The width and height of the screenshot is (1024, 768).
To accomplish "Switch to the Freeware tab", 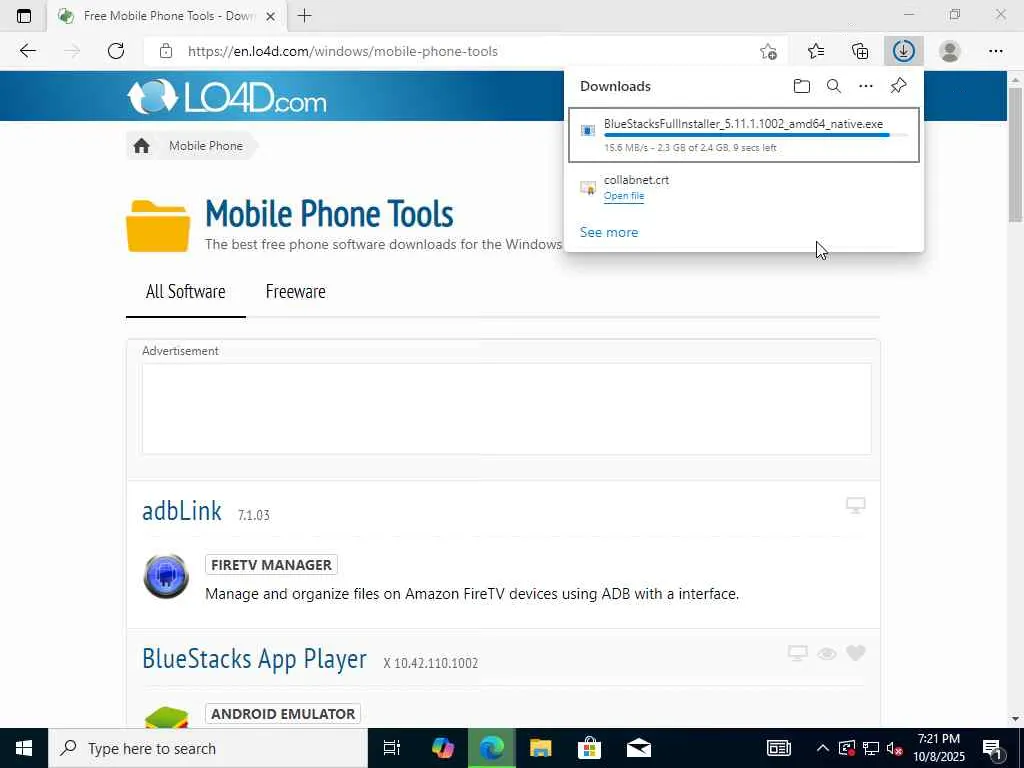I will [295, 291].
